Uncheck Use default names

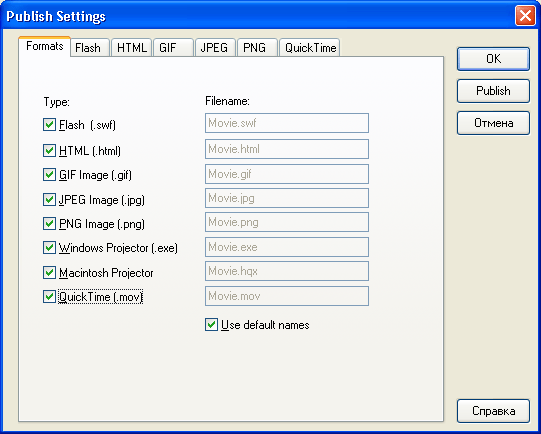pos(211,325)
